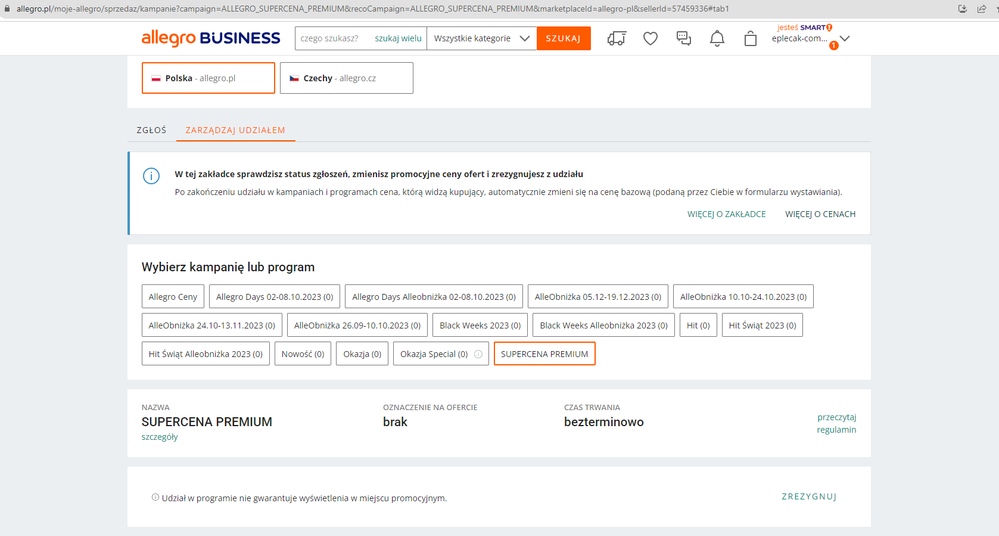Switch to the ZGŁOŚ tab
The image size is (999, 536).
(151, 130)
